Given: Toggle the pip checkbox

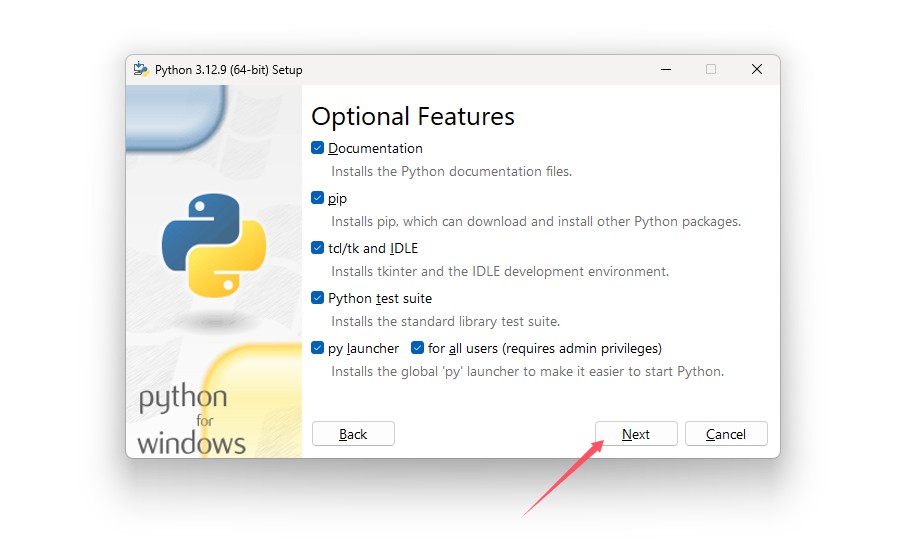Looking at the screenshot, I should point(317,198).
